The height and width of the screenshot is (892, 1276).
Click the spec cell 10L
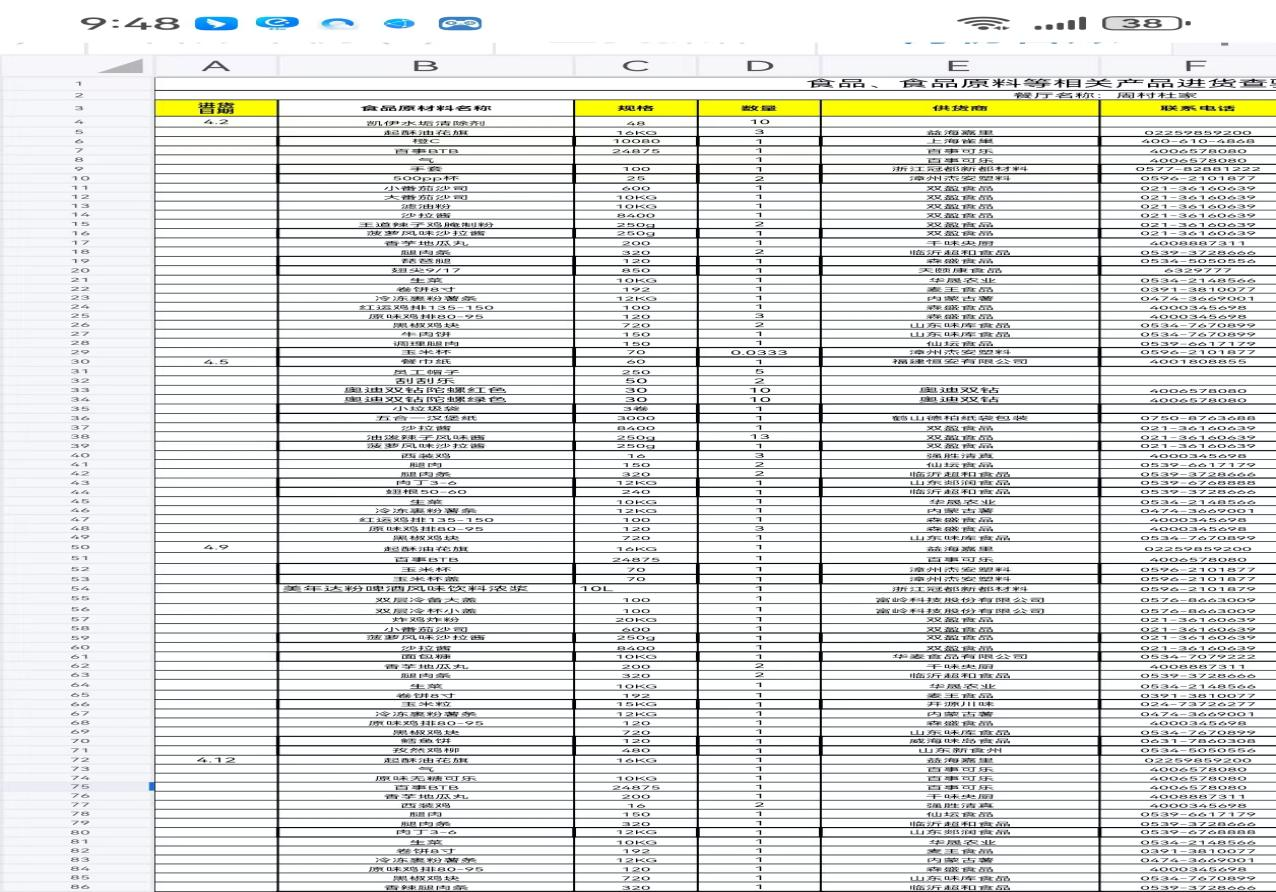point(636,590)
